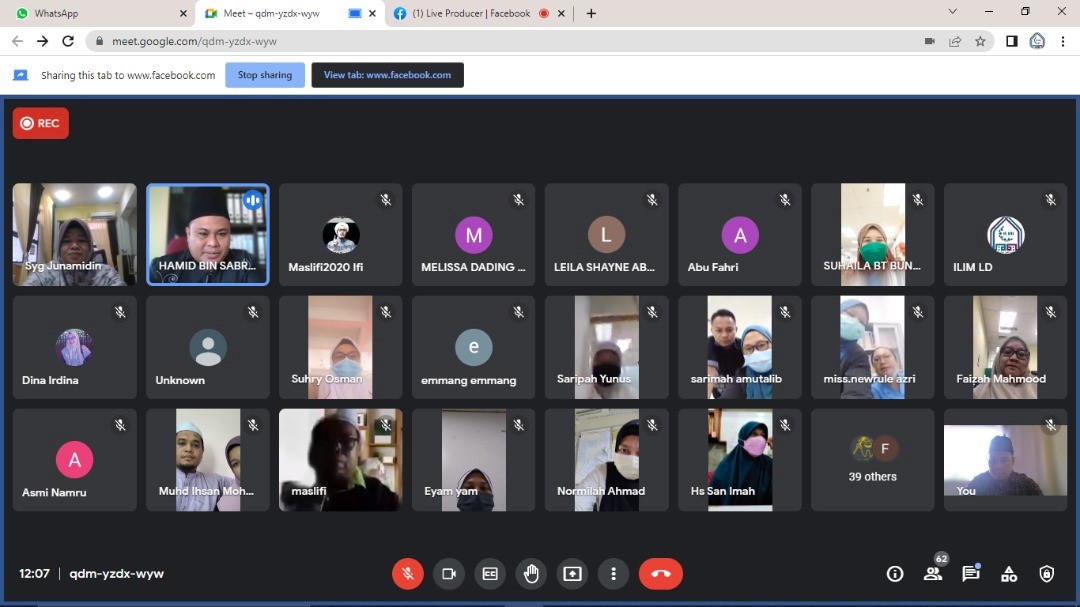1080x607 pixels.
Task: Turn on closed captions
Action: pyautogui.click(x=490, y=573)
